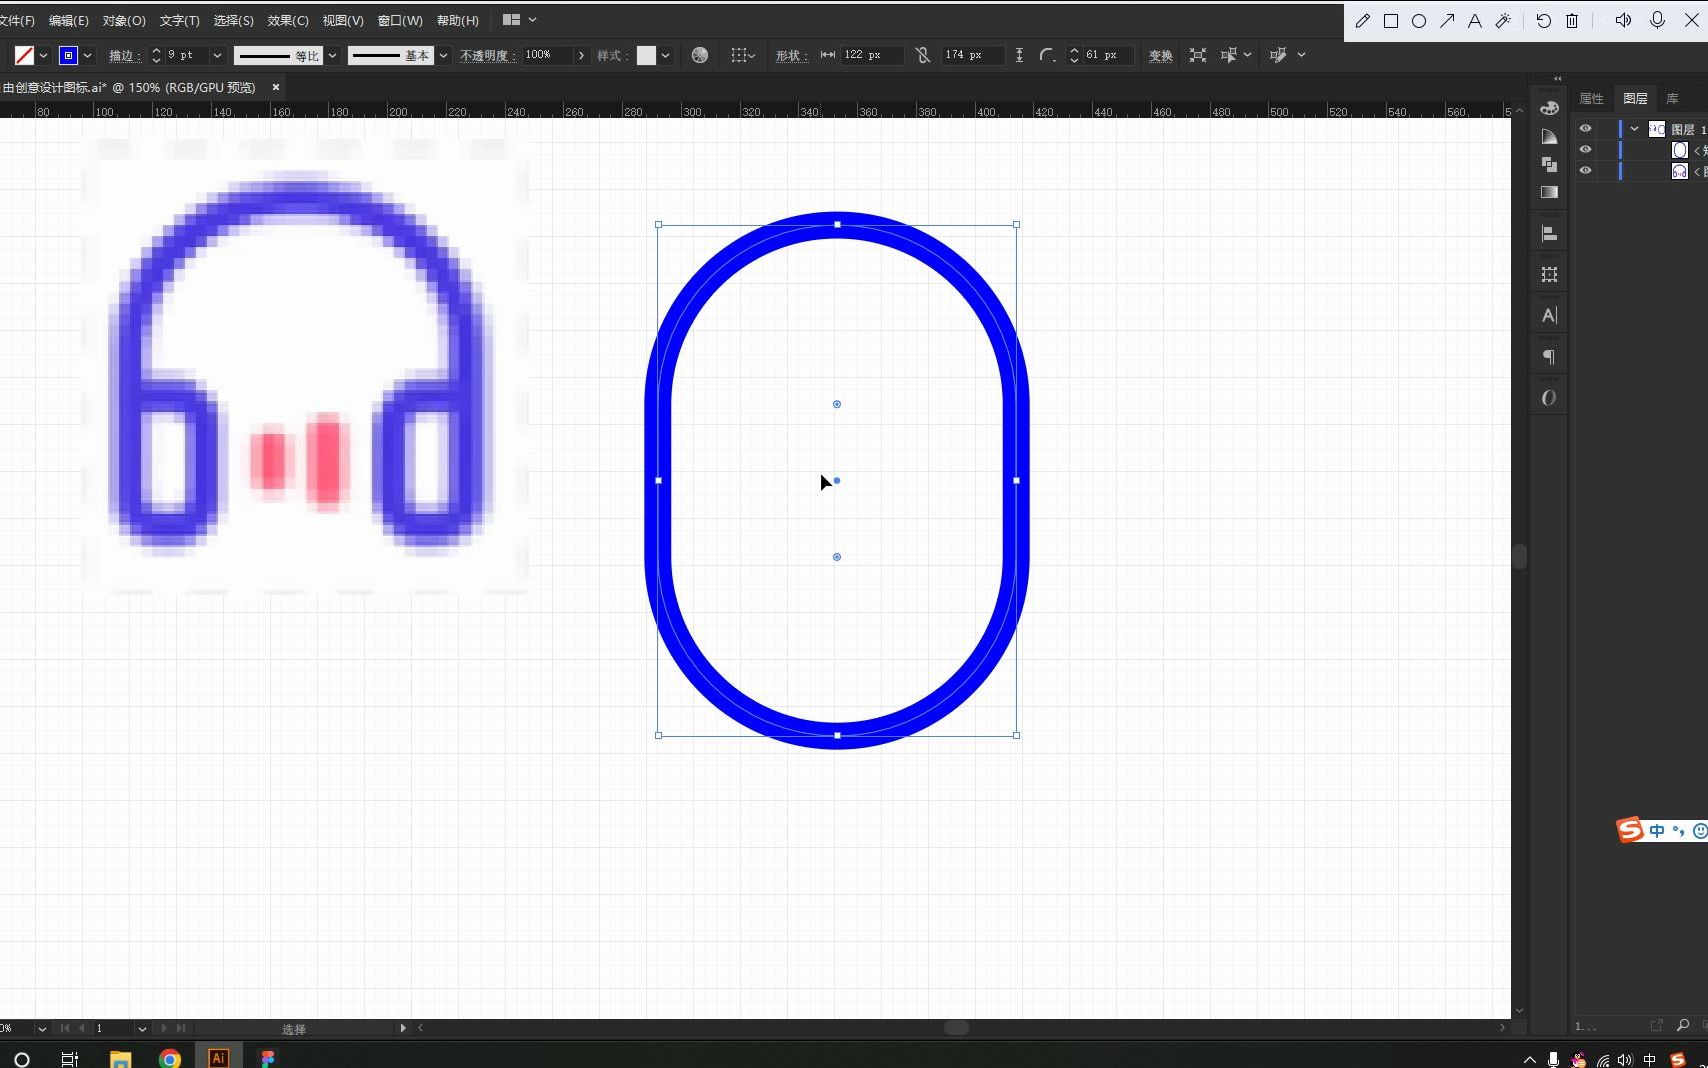This screenshot has height=1068, width=1708.
Task: Open the 样式 graphic style dropdown
Action: pyautogui.click(x=665, y=56)
